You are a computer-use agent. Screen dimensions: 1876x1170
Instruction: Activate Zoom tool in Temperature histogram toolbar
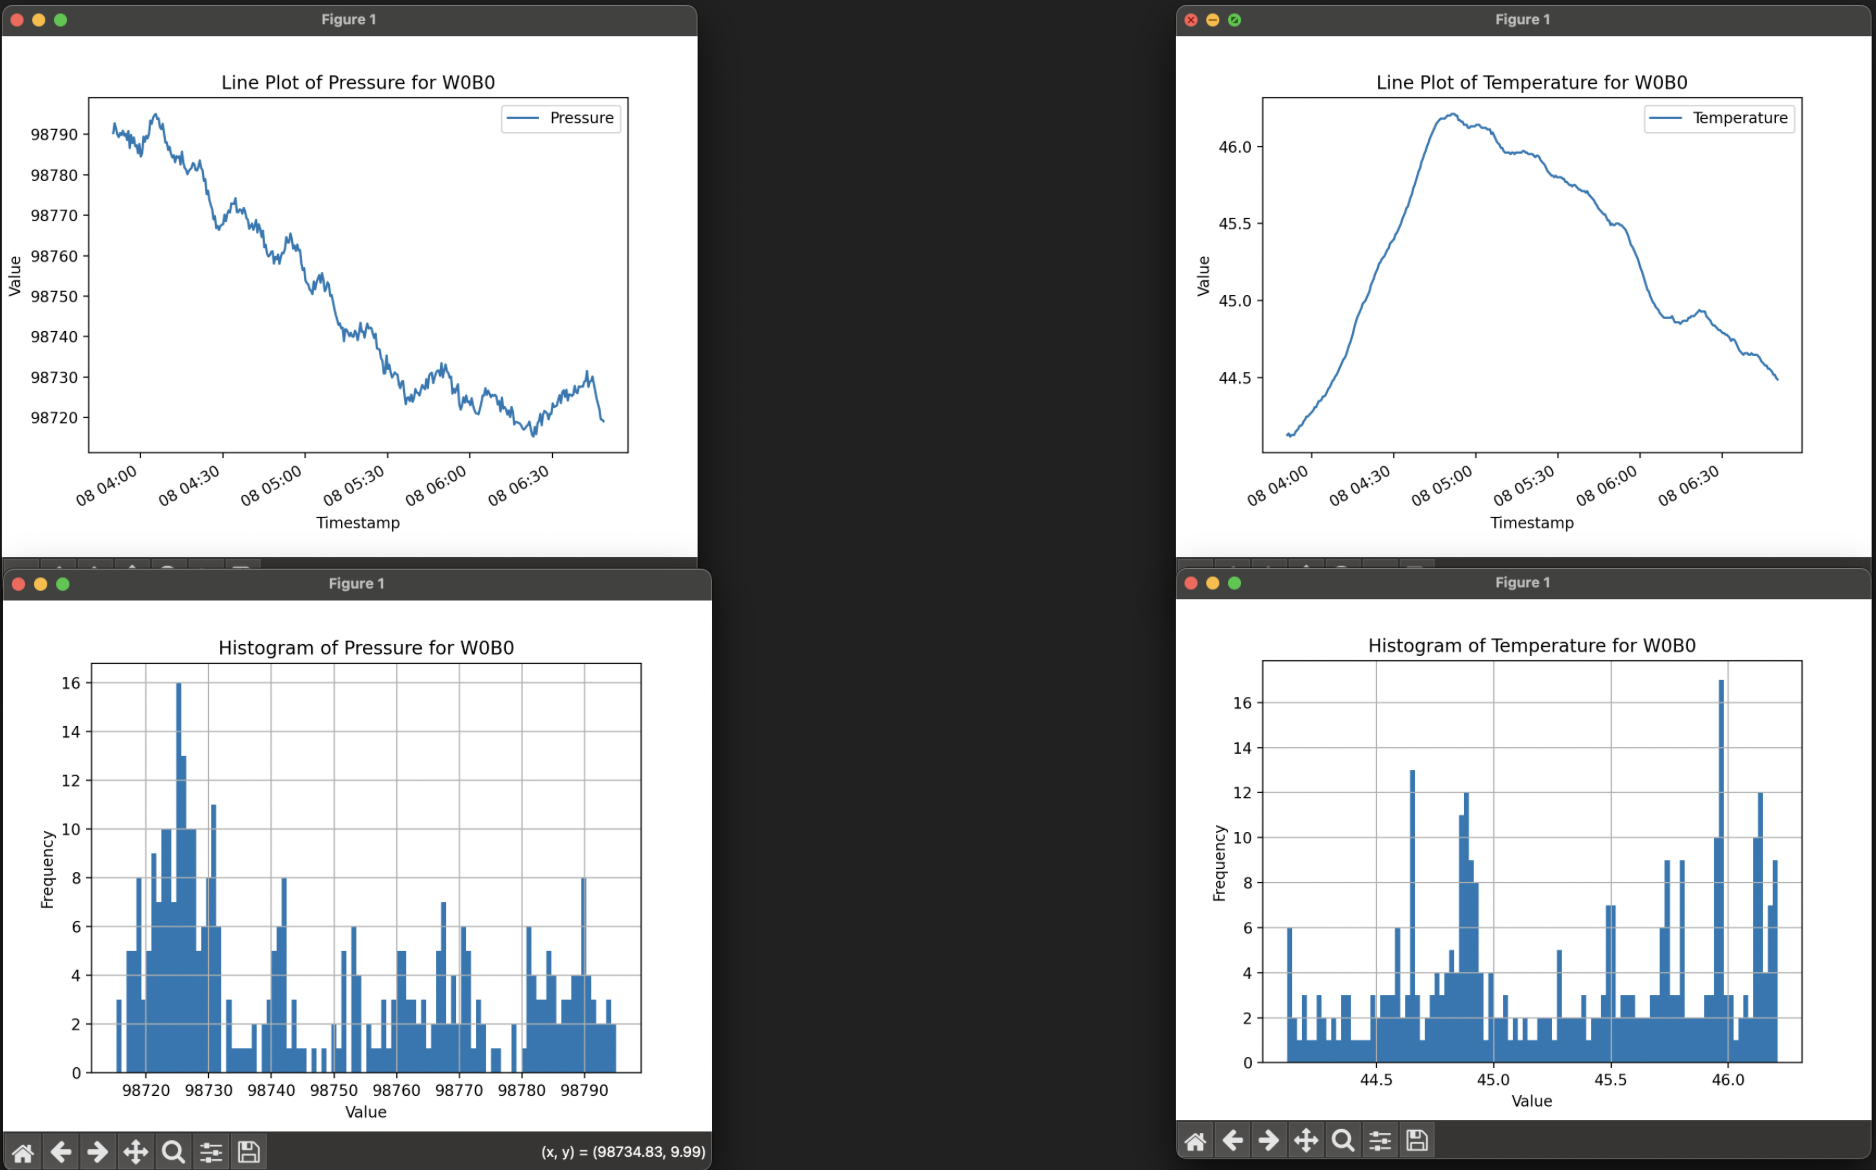coord(1343,1140)
